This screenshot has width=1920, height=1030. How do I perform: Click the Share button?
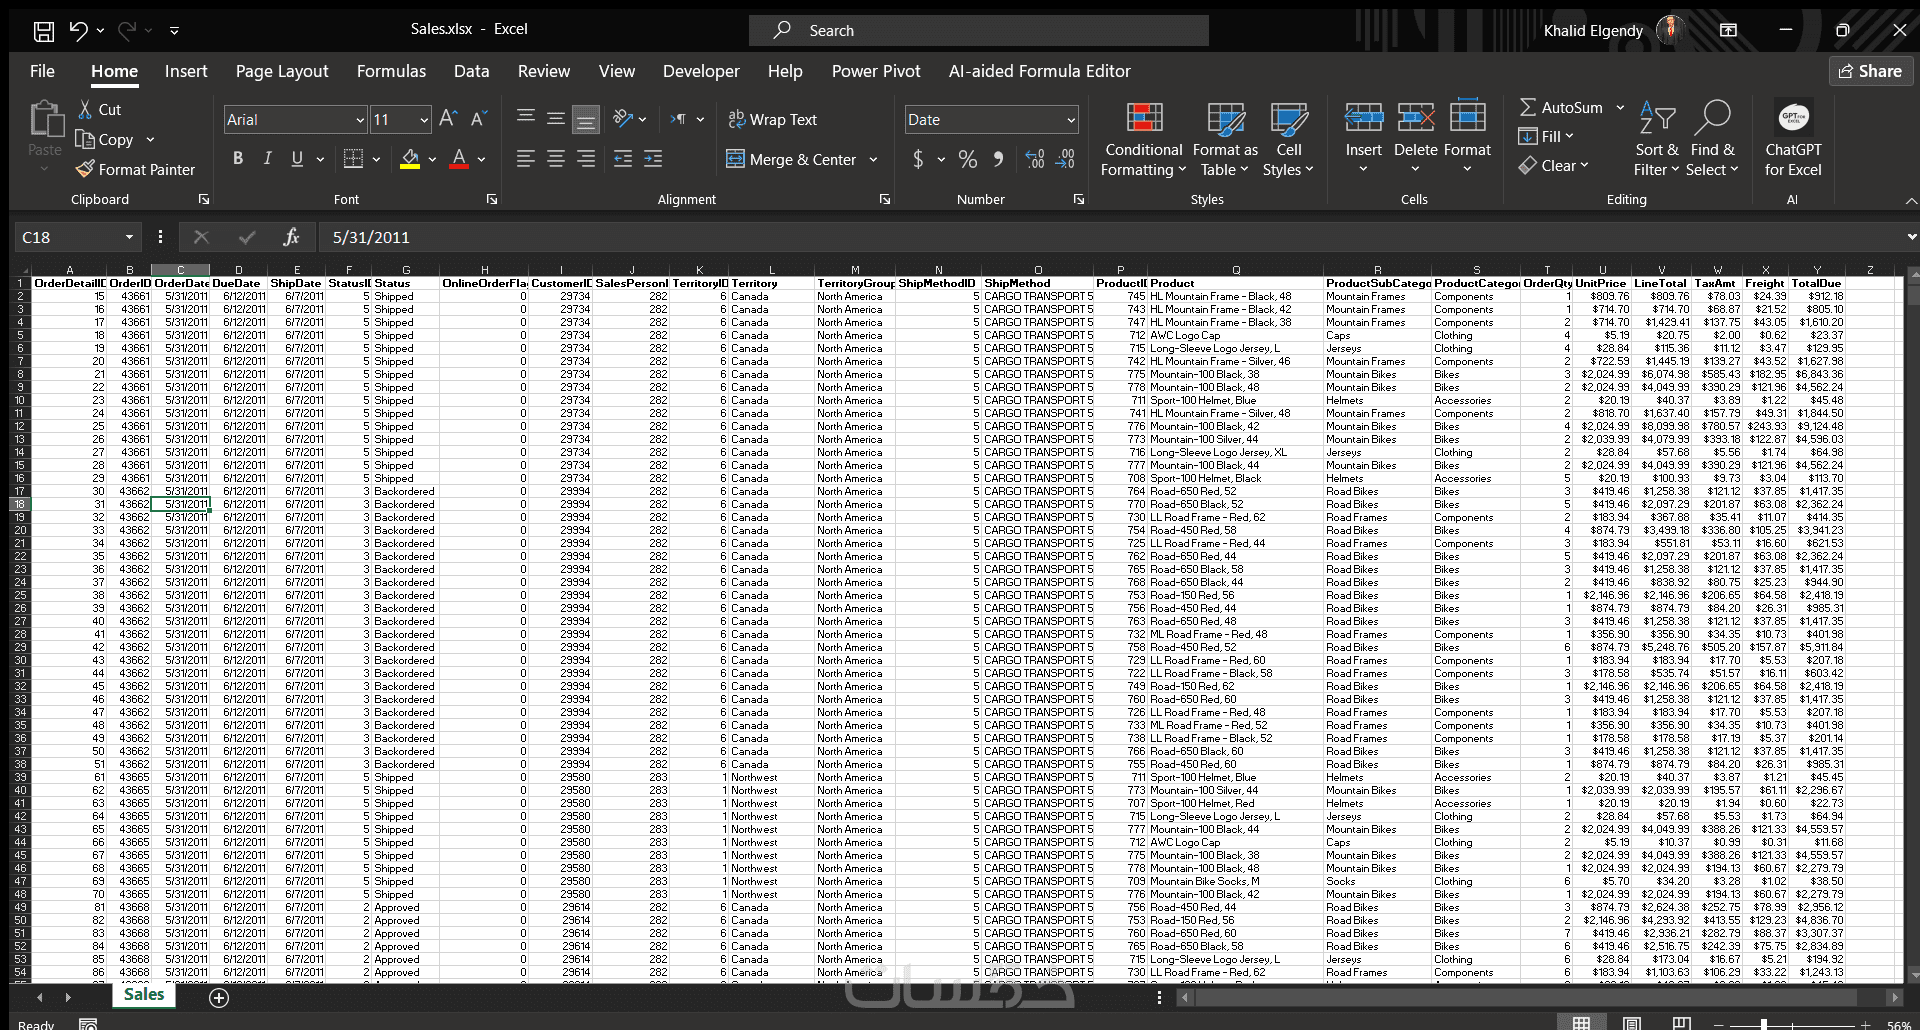pyautogui.click(x=1870, y=71)
